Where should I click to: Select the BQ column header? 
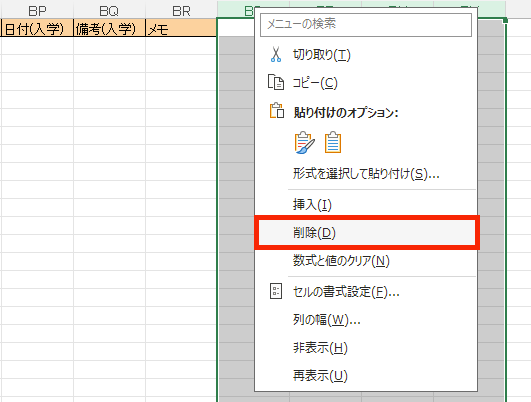pyautogui.click(x=109, y=10)
